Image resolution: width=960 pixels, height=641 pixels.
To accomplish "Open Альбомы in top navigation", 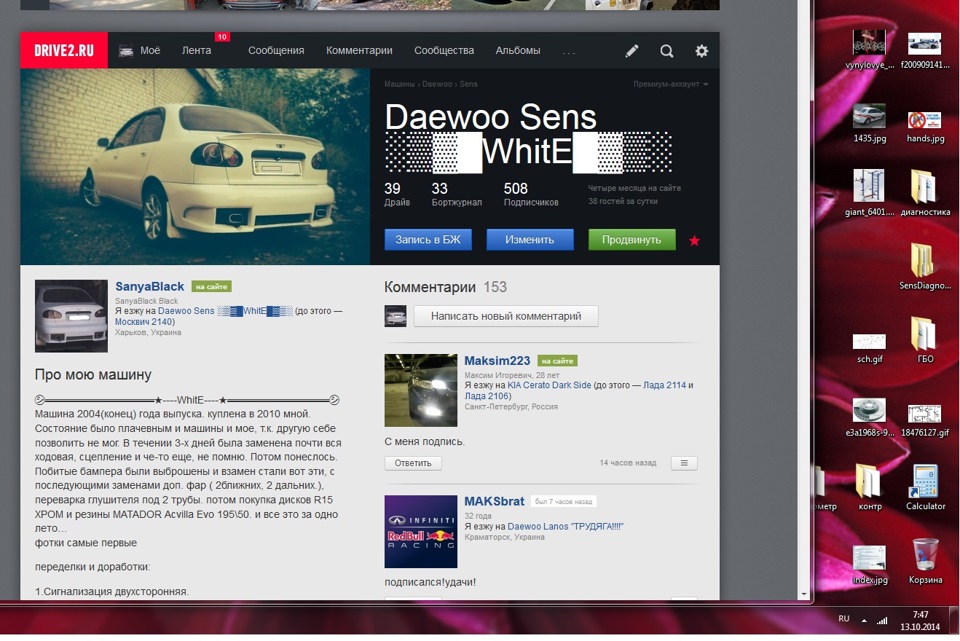I will pyautogui.click(x=518, y=51).
